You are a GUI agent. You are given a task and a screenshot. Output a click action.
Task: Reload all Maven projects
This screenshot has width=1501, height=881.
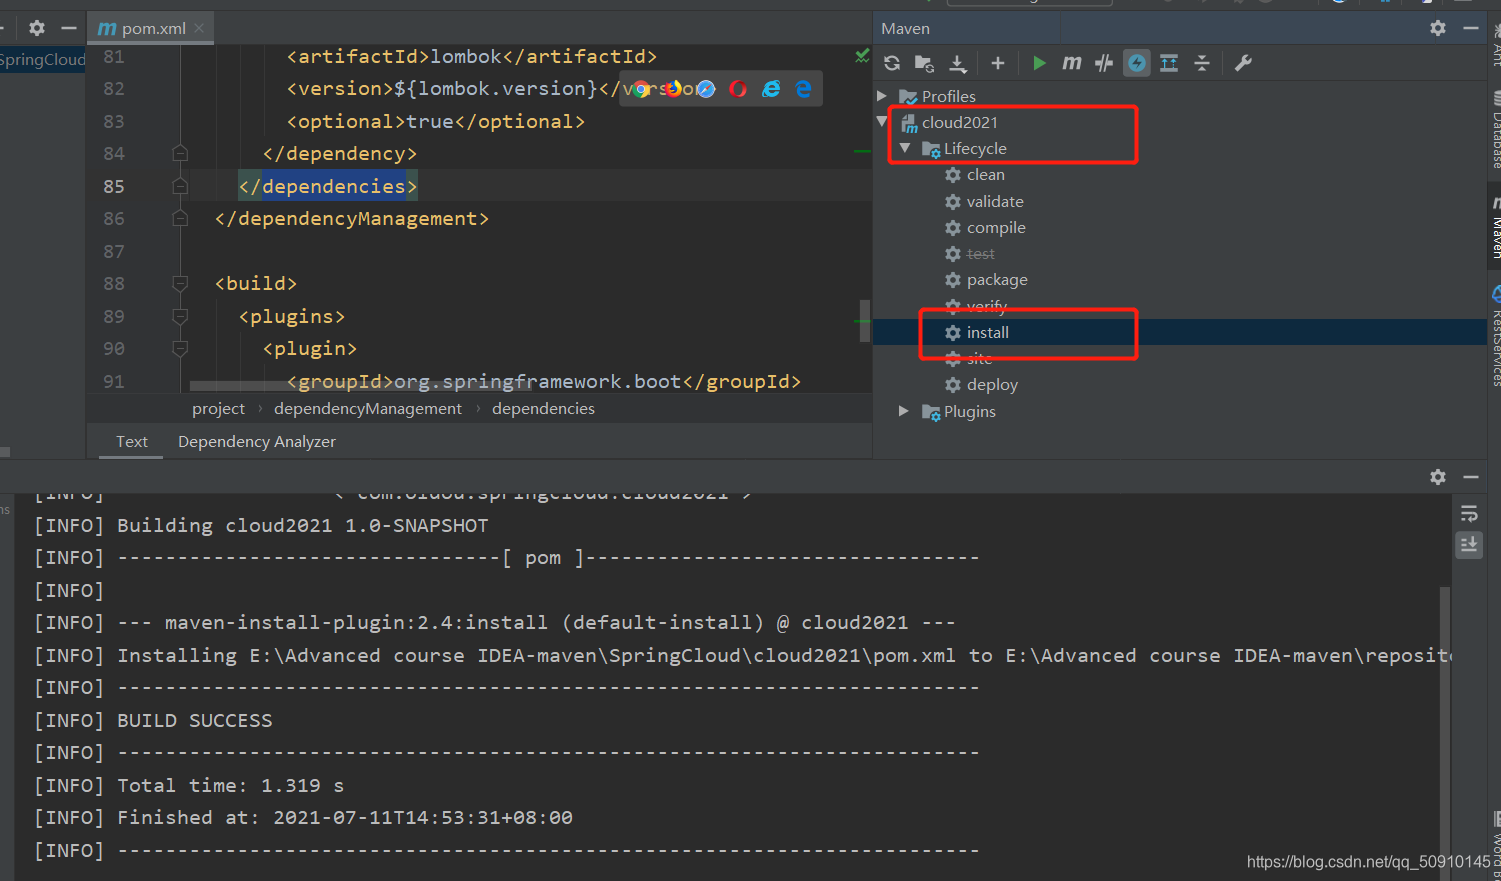[892, 63]
